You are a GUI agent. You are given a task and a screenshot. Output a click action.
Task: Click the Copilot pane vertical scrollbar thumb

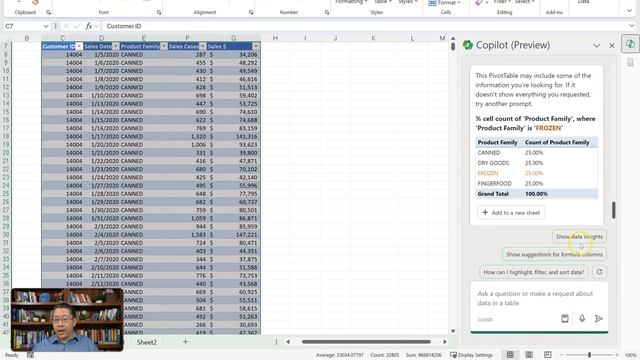coord(613,210)
